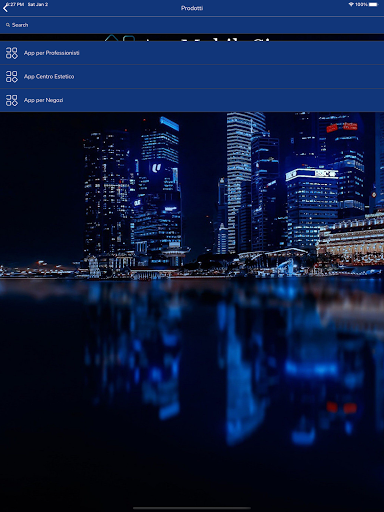This screenshot has width=384, height=512.
Task: Click the partially hidden logo banner
Action: [x=192, y=38]
